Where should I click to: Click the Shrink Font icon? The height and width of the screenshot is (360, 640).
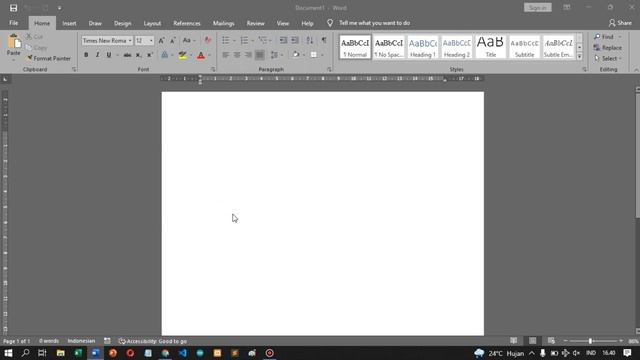173,40
